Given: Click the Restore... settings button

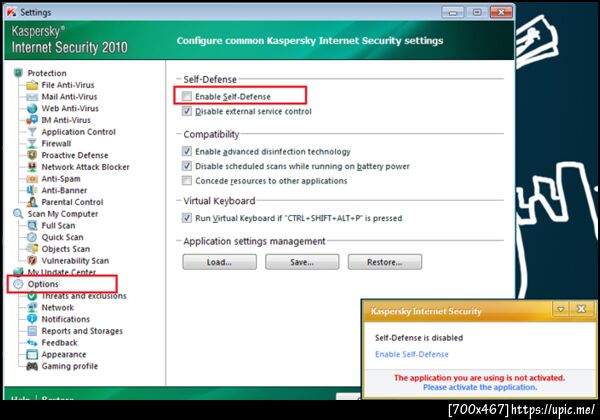Looking at the screenshot, I should [x=385, y=262].
